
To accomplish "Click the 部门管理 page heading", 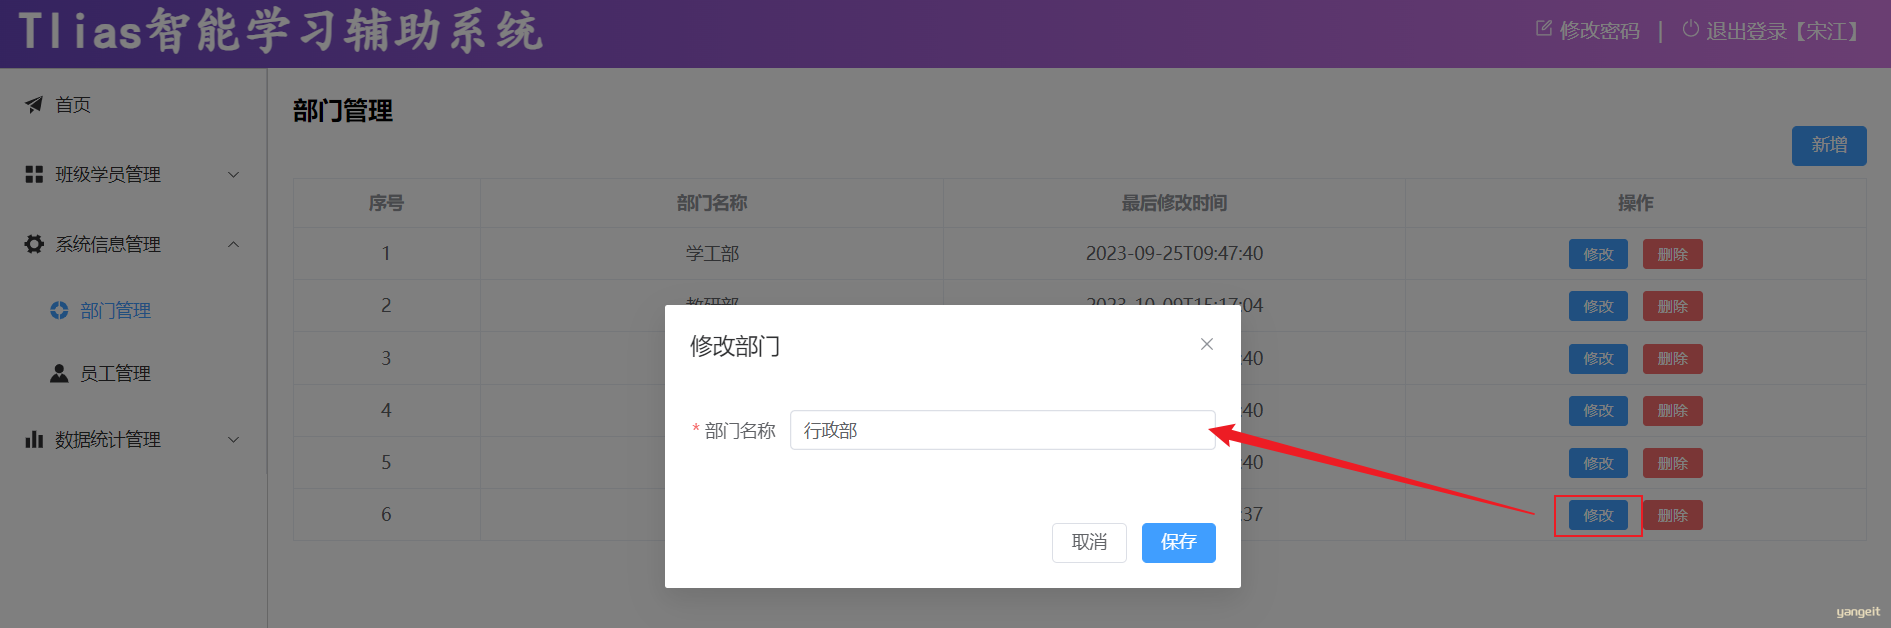I will point(343,111).
